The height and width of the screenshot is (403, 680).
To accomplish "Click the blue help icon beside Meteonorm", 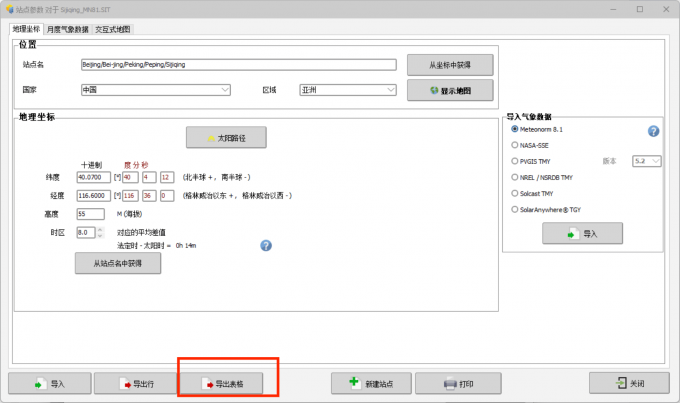I will [653, 131].
